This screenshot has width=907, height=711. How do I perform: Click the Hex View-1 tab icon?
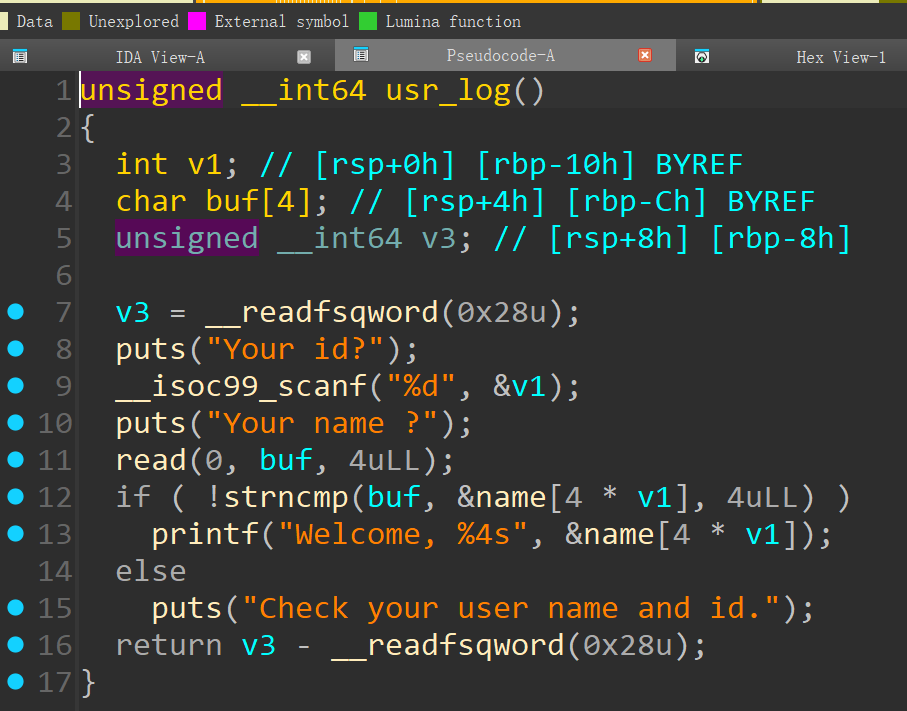click(x=702, y=57)
